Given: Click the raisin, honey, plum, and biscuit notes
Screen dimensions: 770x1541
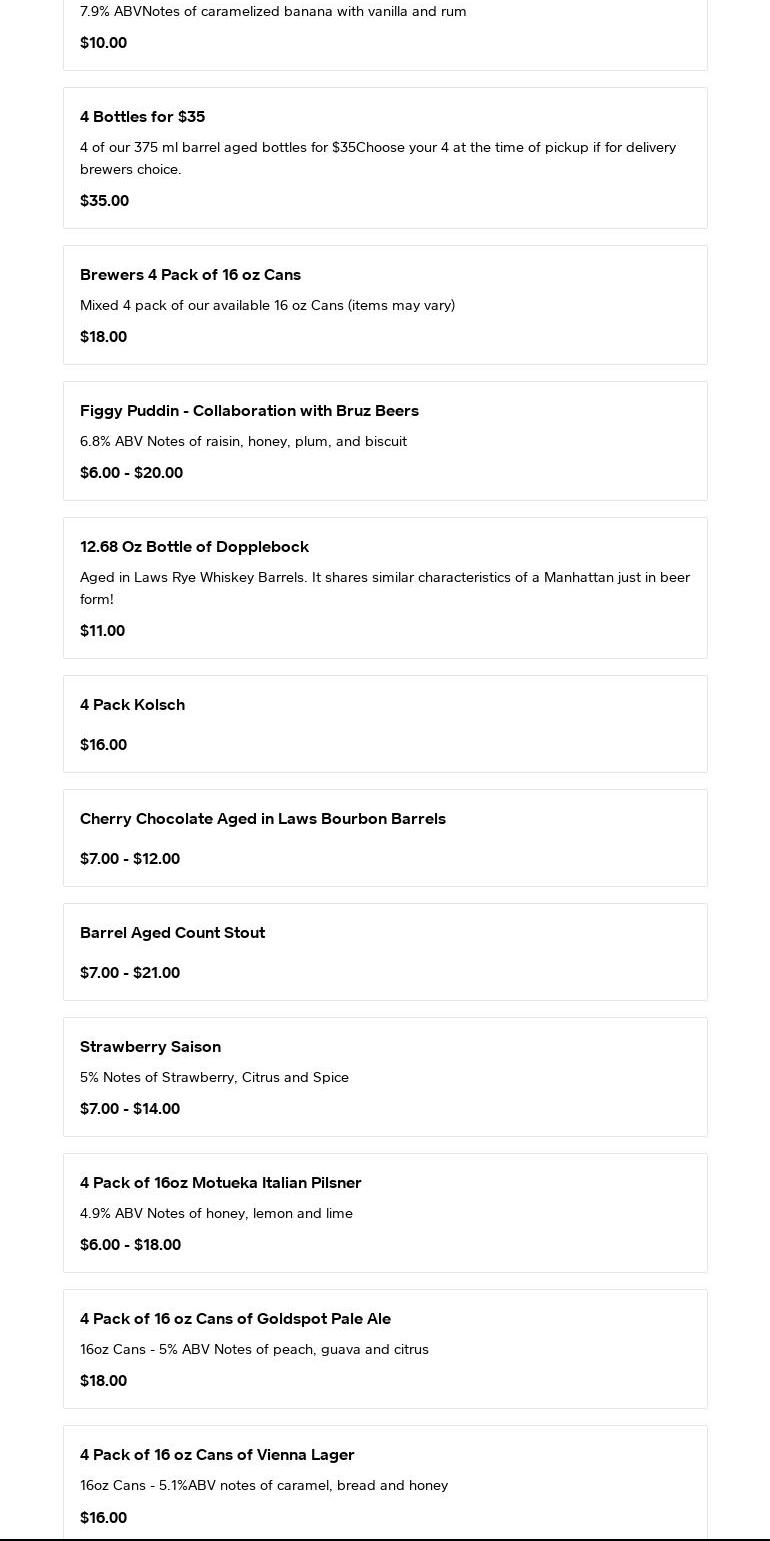Looking at the screenshot, I should point(243,441).
